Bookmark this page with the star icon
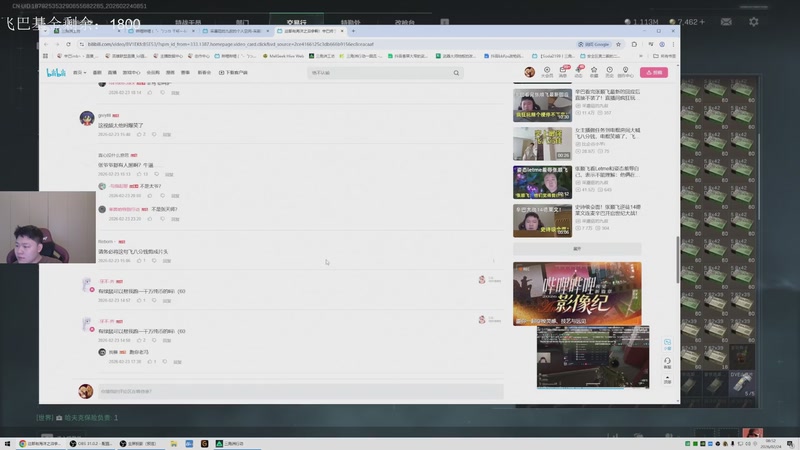 tap(618, 44)
